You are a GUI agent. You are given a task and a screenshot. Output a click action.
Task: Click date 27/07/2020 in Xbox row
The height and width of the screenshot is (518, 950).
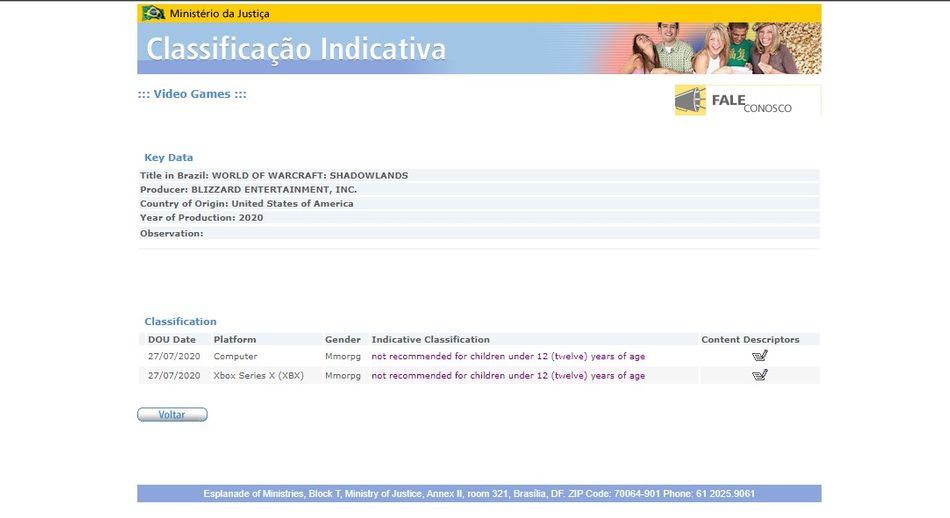[x=174, y=376]
